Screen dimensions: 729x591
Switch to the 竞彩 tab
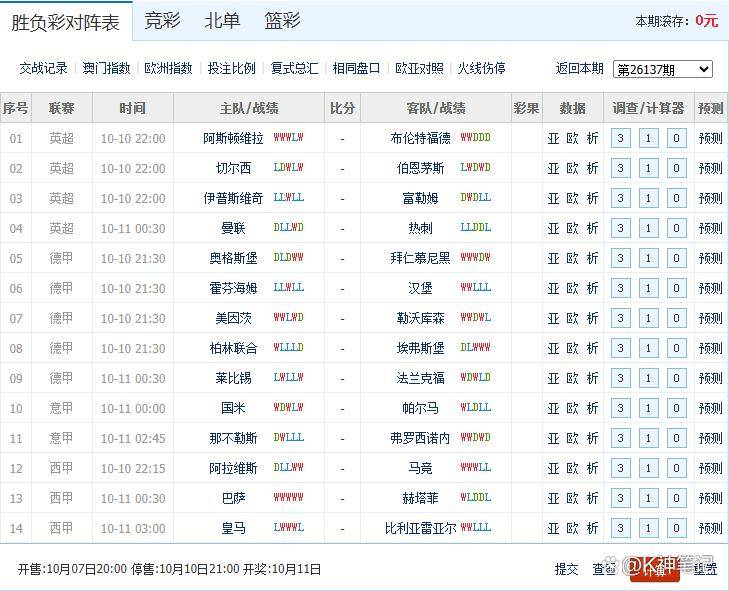click(x=162, y=21)
